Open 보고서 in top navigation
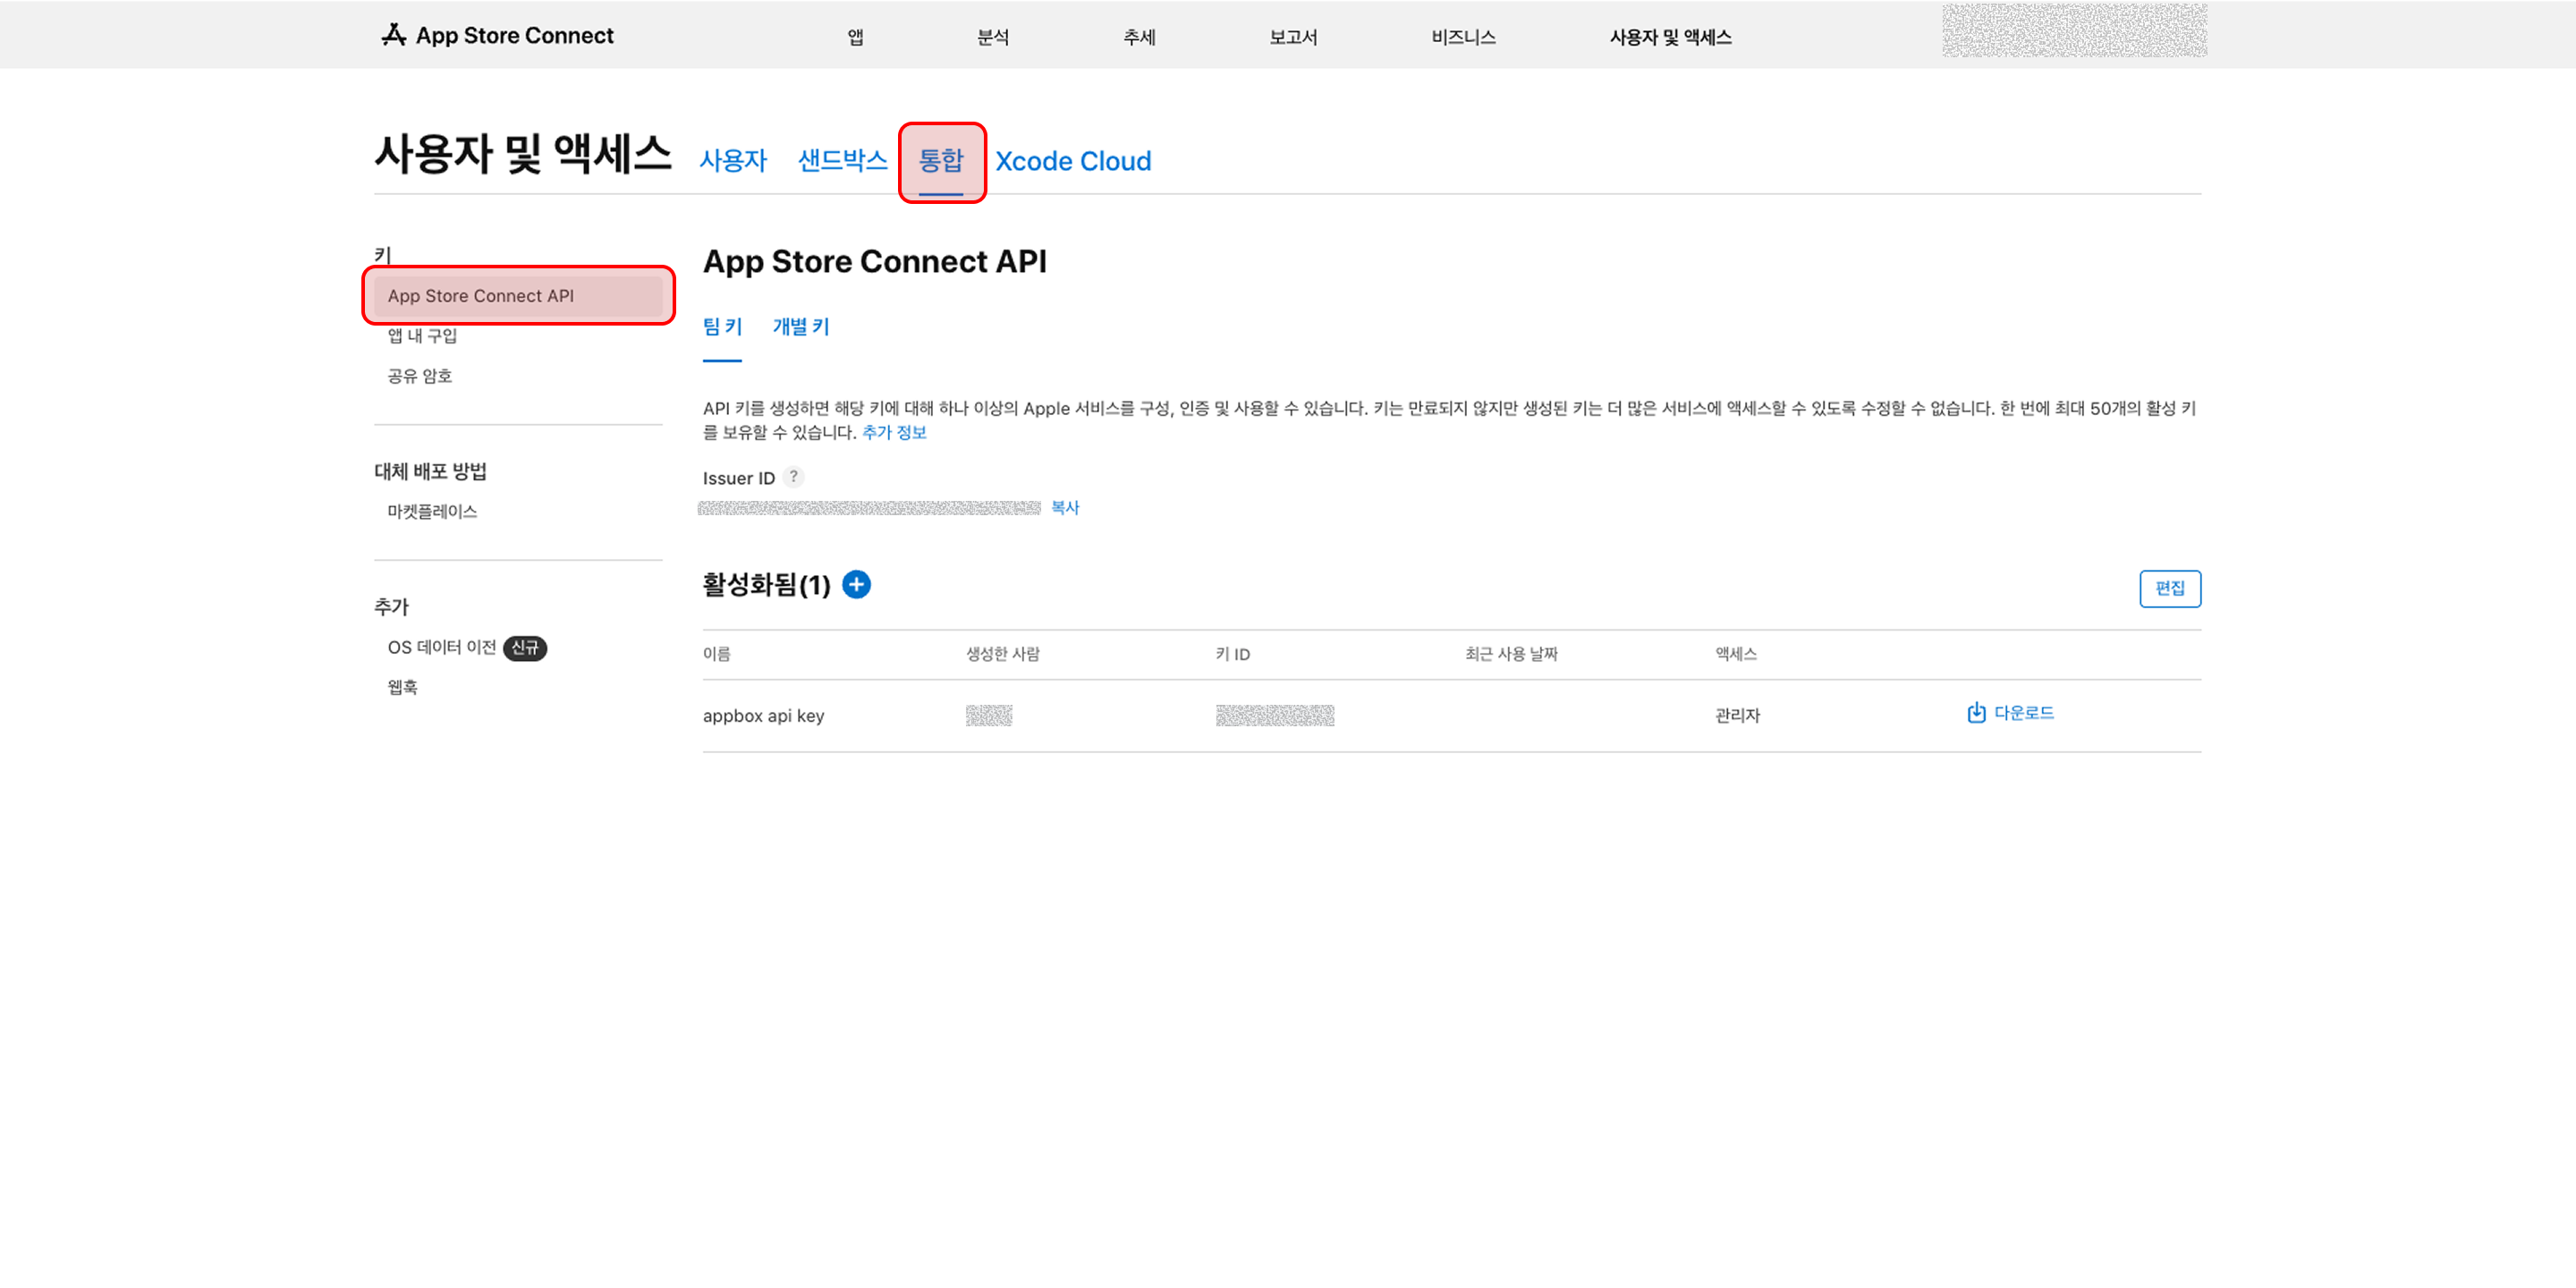The height and width of the screenshot is (1288, 2576). 1293,37
